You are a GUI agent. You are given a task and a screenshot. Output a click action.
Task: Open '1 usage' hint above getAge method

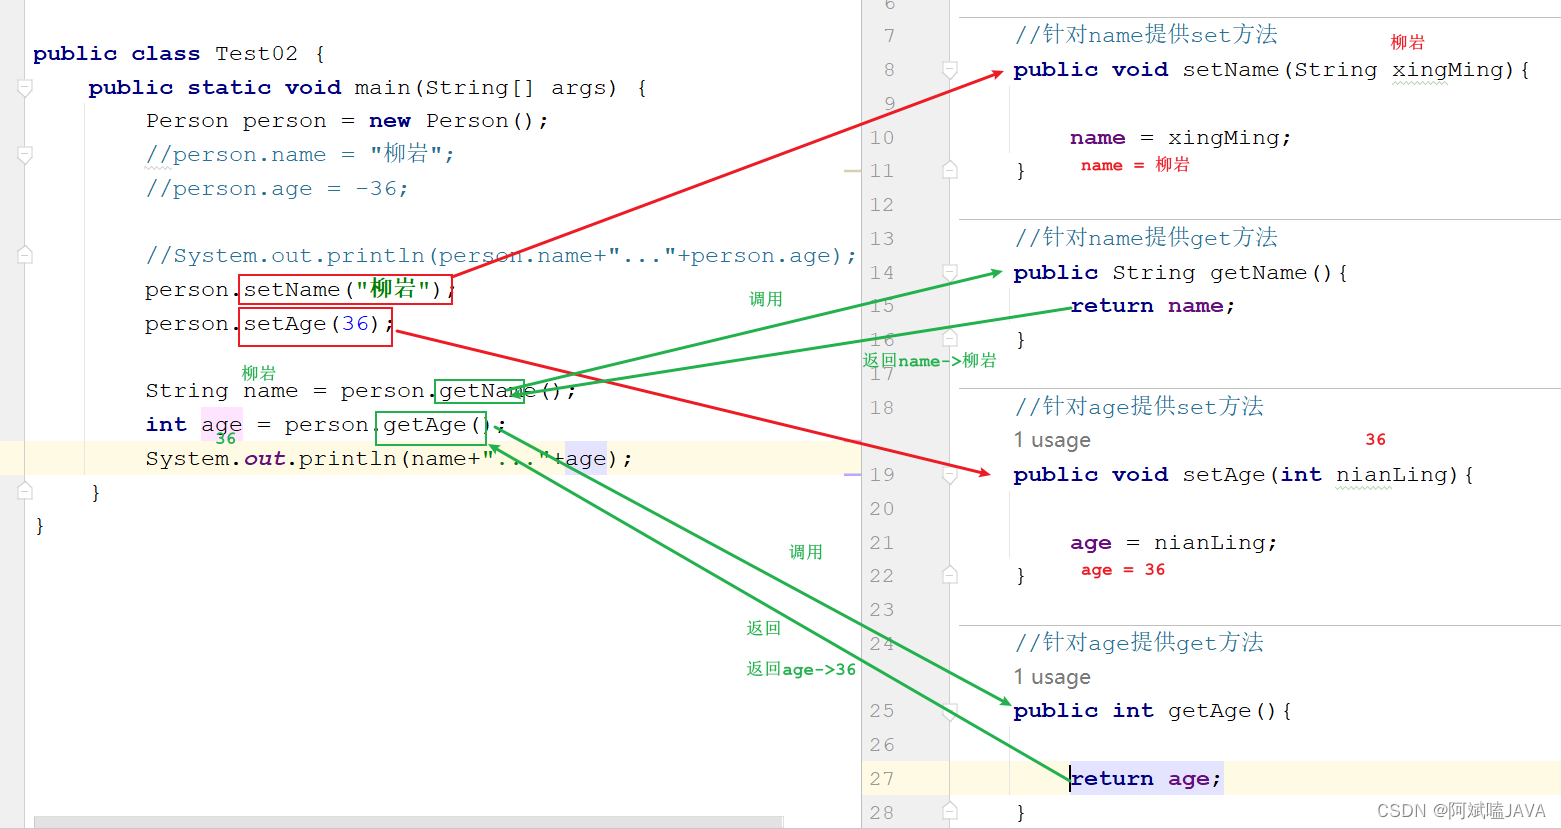(1052, 678)
